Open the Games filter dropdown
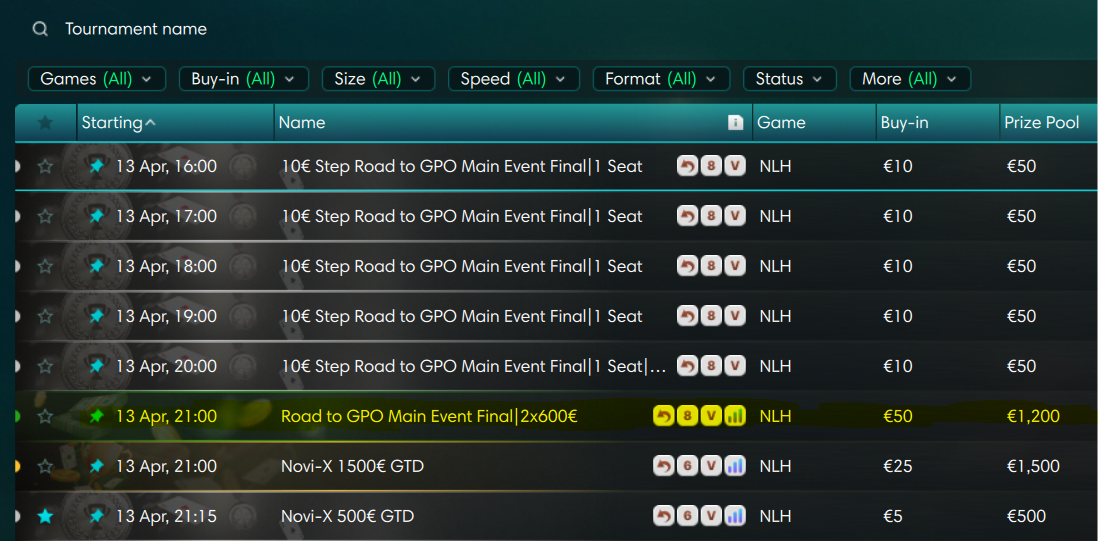The width and height of the screenshot is (1099, 541). (96, 79)
